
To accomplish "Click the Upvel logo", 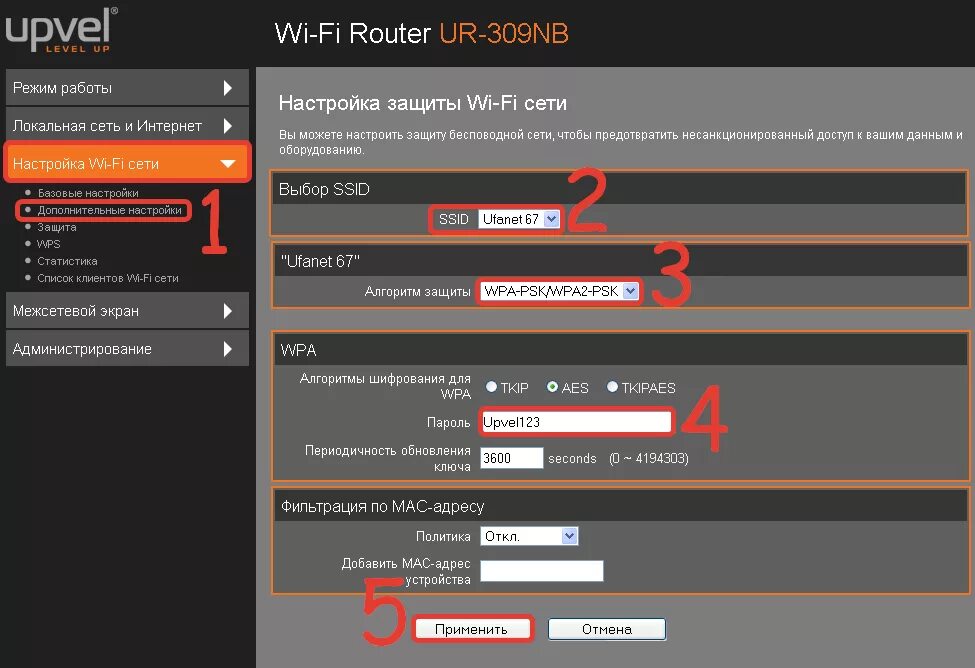I will (60, 30).
